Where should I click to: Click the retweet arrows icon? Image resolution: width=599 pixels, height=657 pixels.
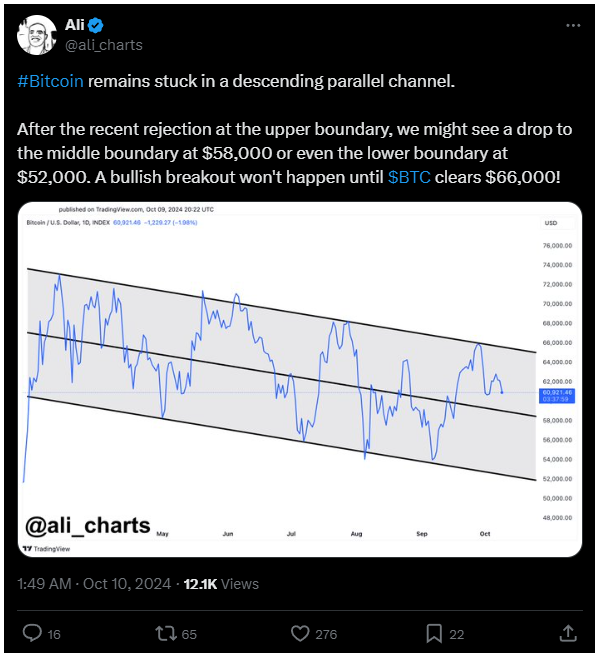point(166,634)
